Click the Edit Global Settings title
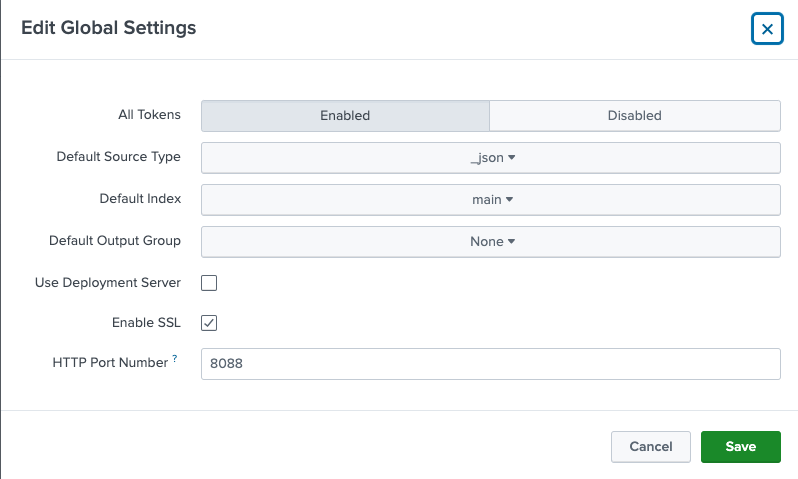 tap(109, 28)
